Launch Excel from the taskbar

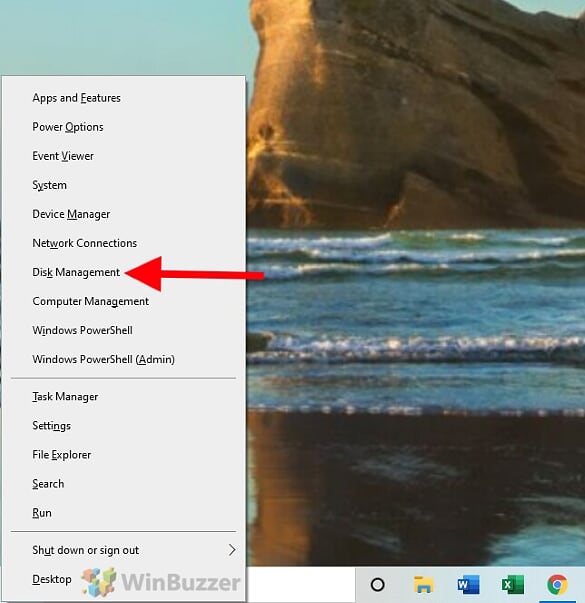513,585
